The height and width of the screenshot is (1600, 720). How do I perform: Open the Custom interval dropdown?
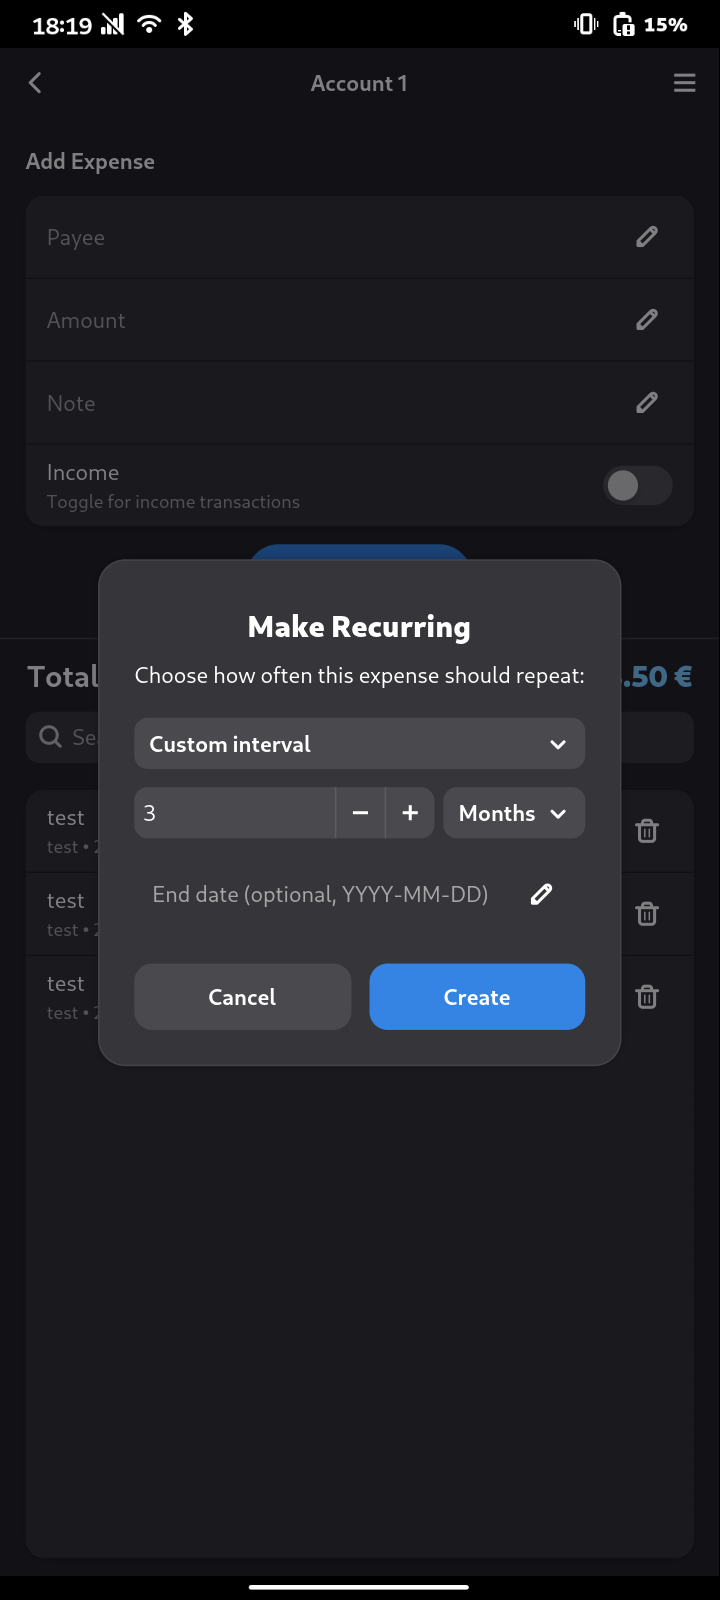(x=359, y=744)
